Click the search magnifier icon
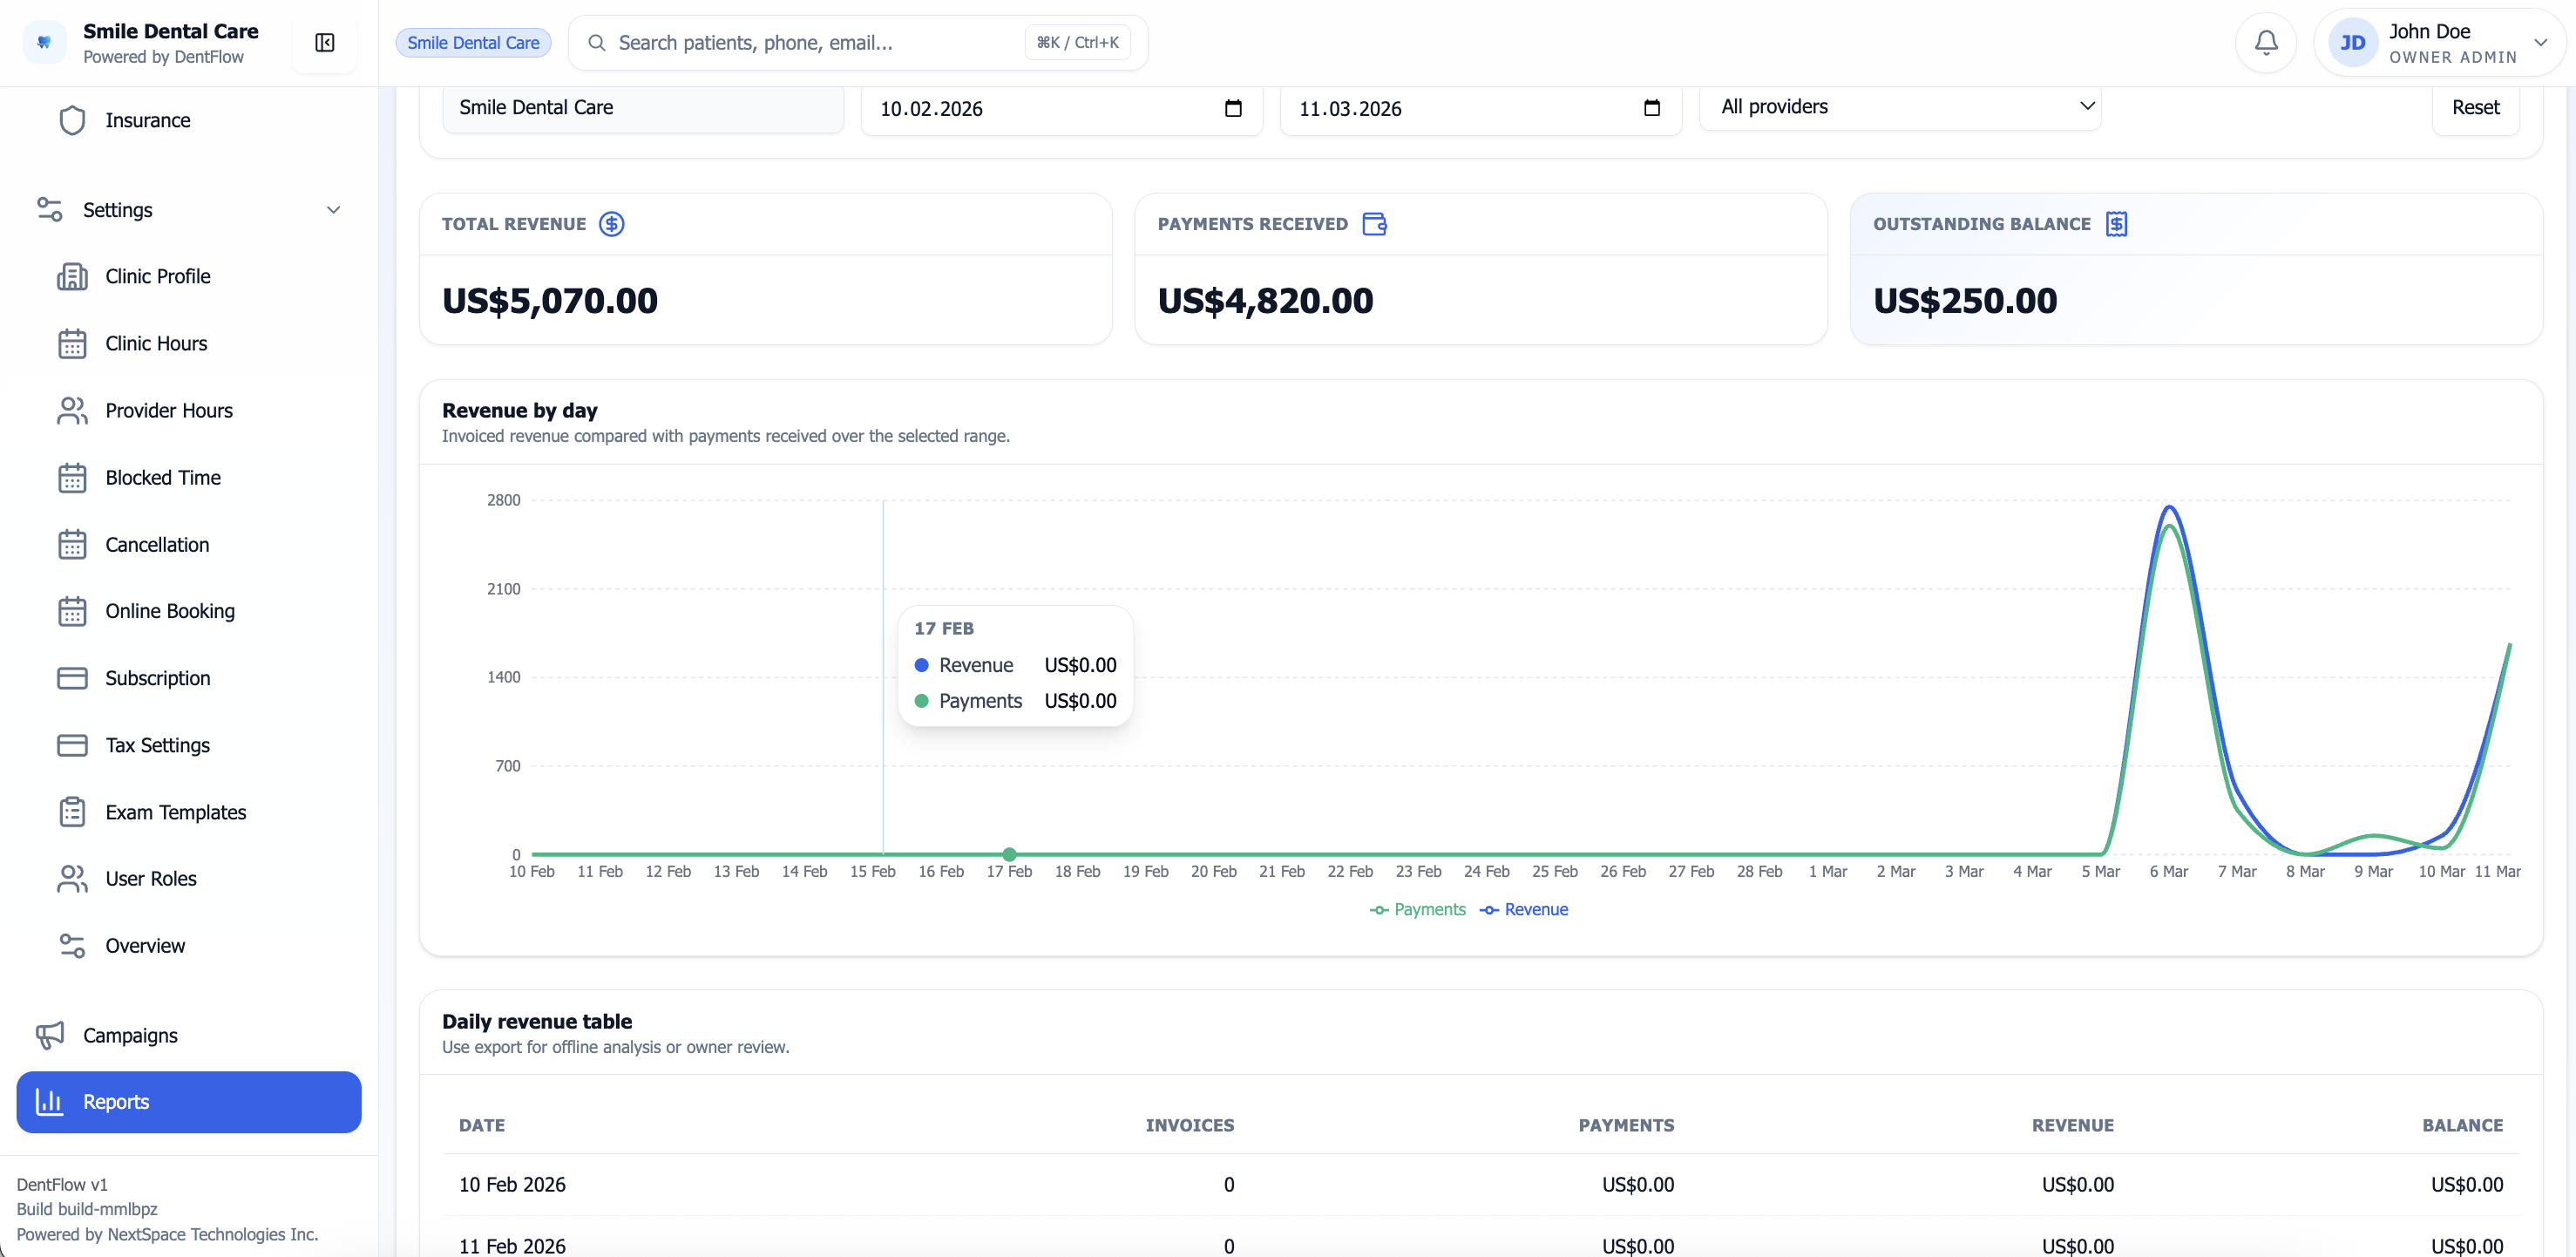2576x1257 pixels. (596, 42)
